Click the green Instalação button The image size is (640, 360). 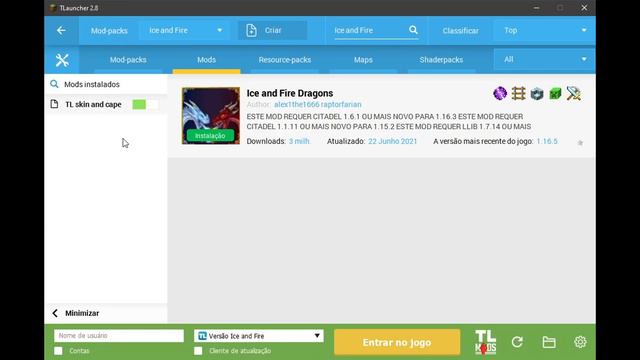(x=210, y=136)
